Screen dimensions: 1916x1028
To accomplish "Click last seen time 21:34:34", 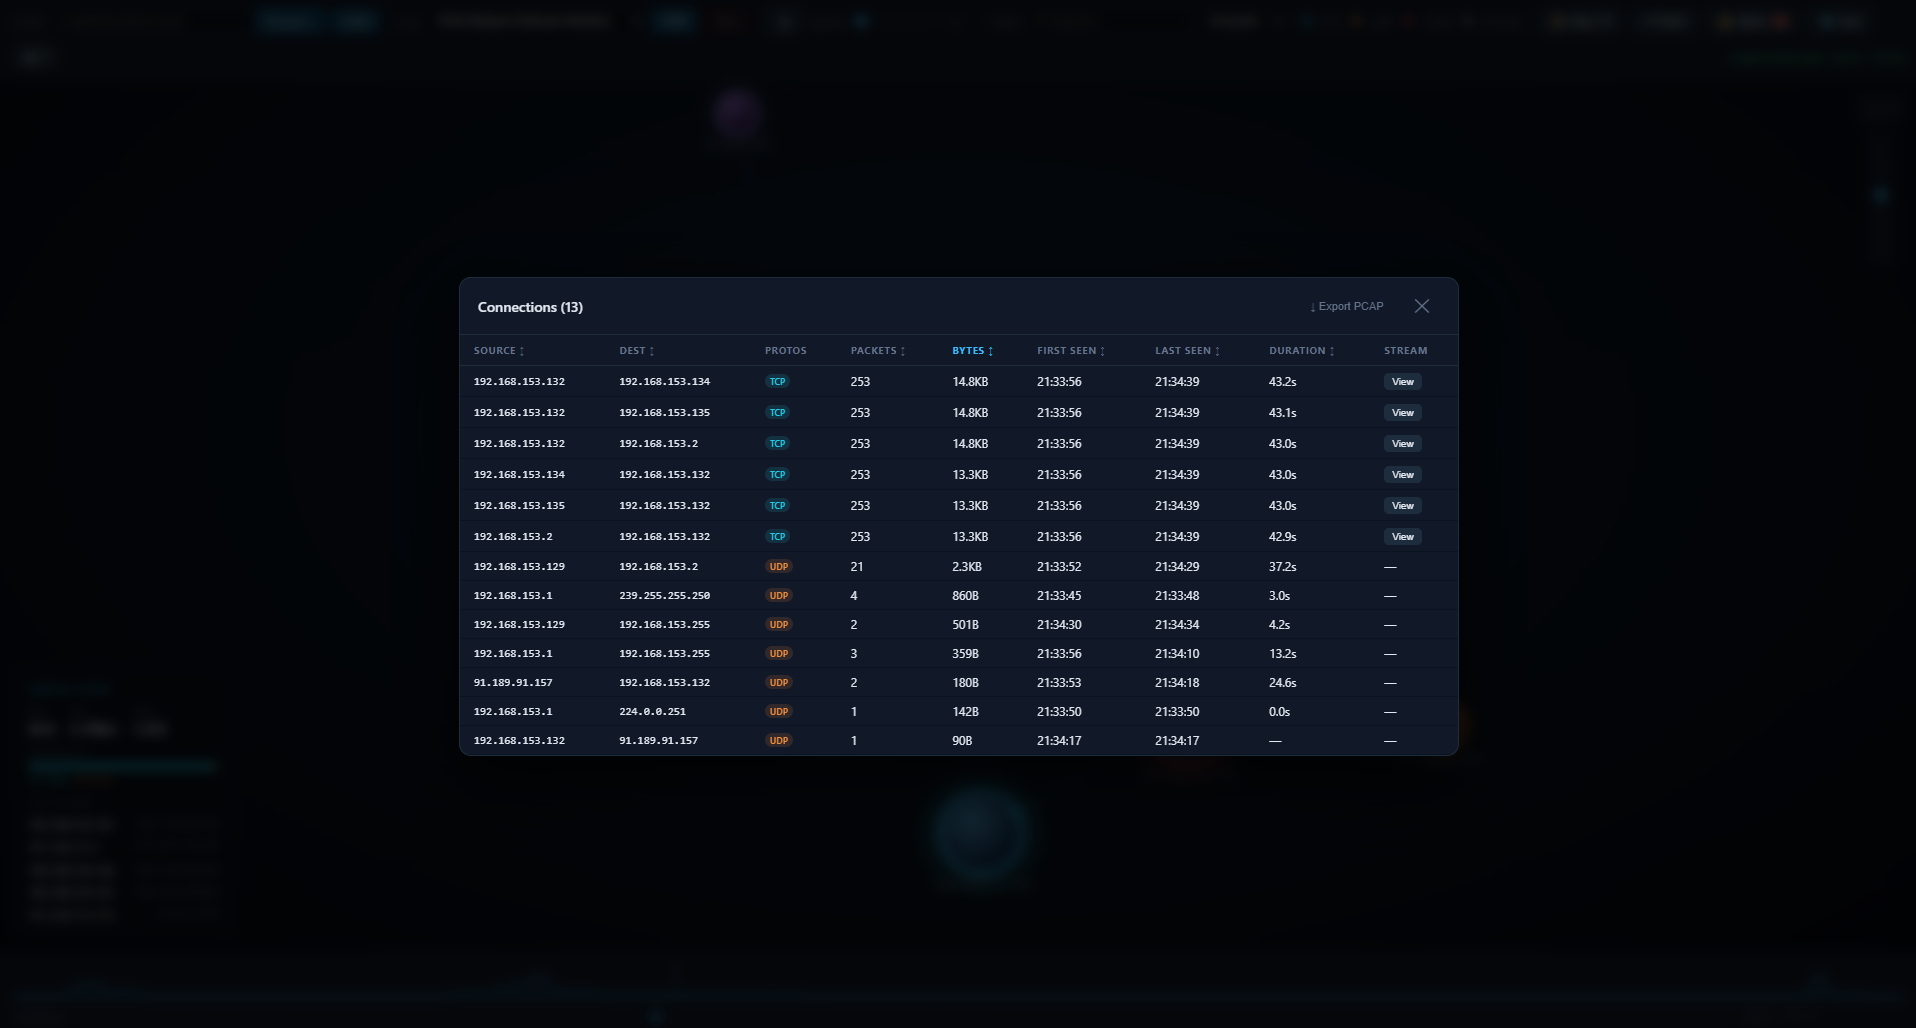I will pyautogui.click(x=1177, y=625).
